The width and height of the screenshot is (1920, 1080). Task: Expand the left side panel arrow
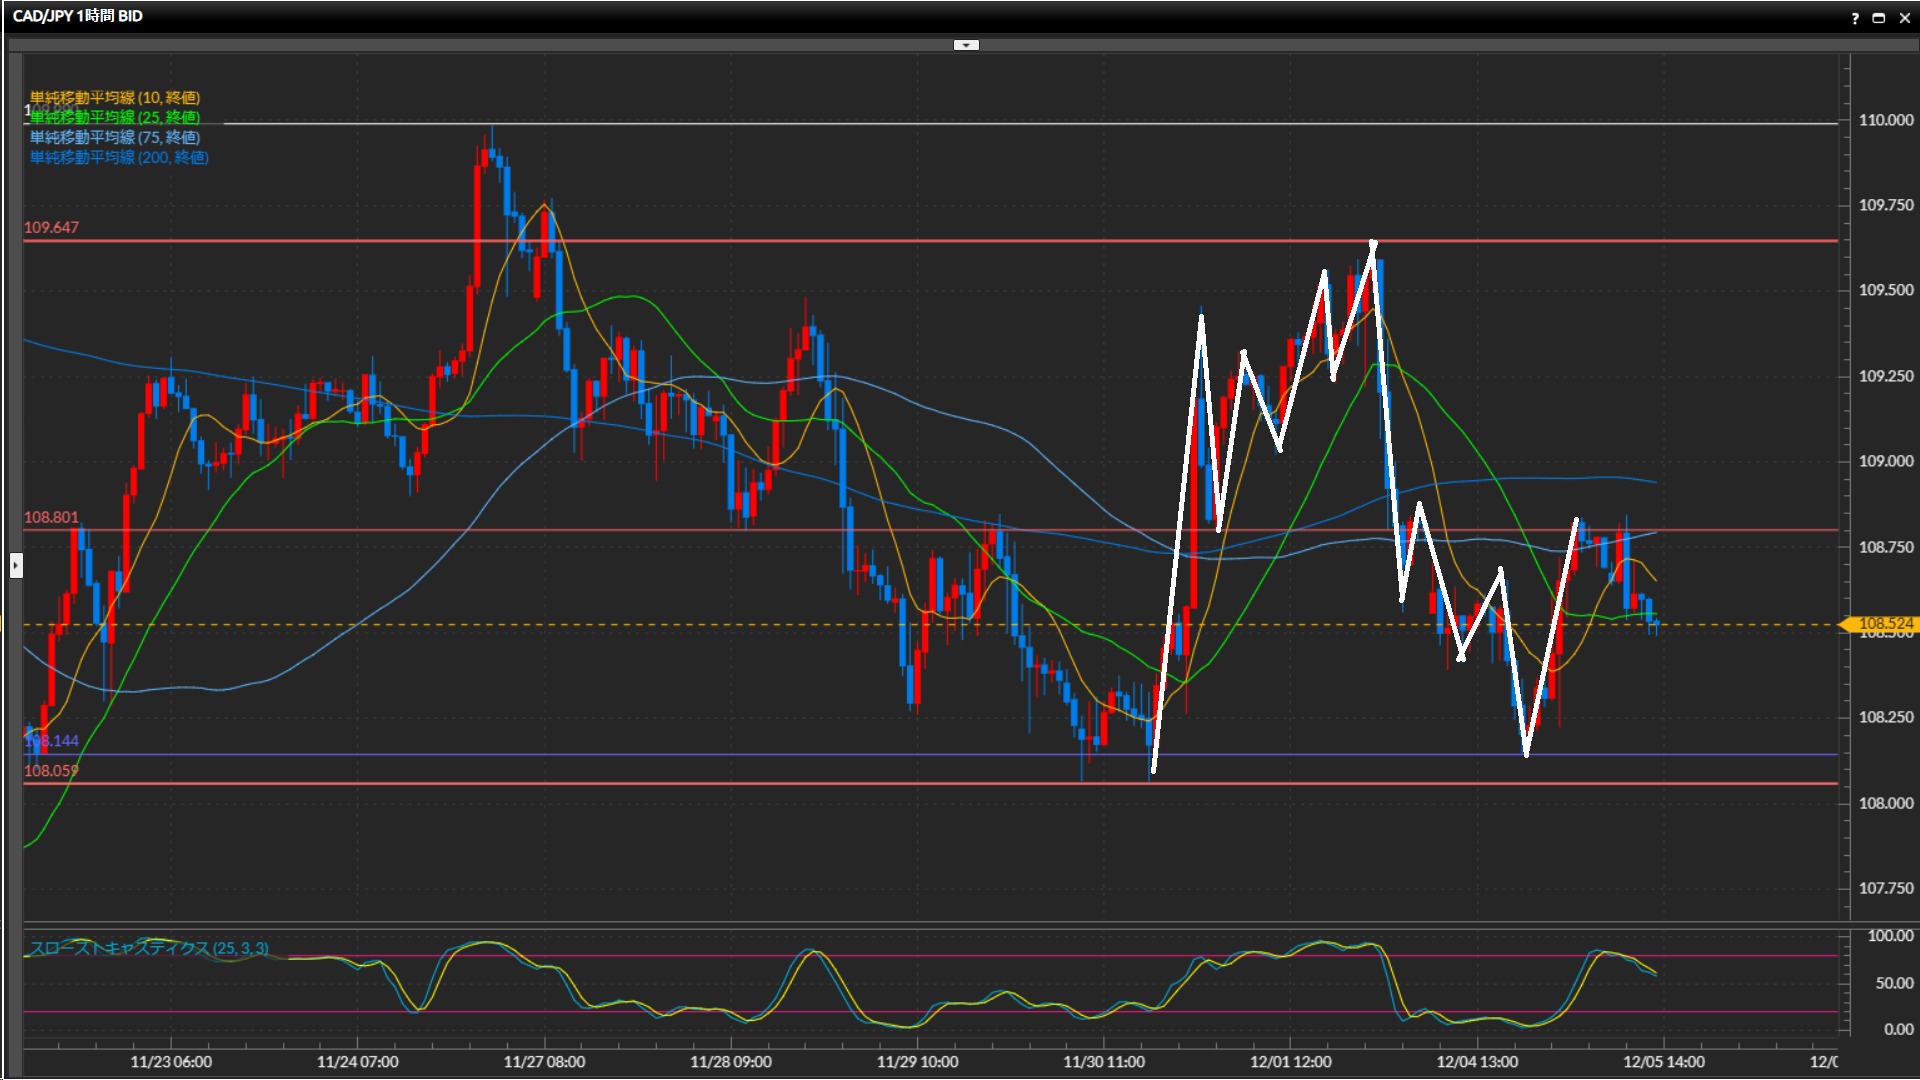click(x=16, y=566)
